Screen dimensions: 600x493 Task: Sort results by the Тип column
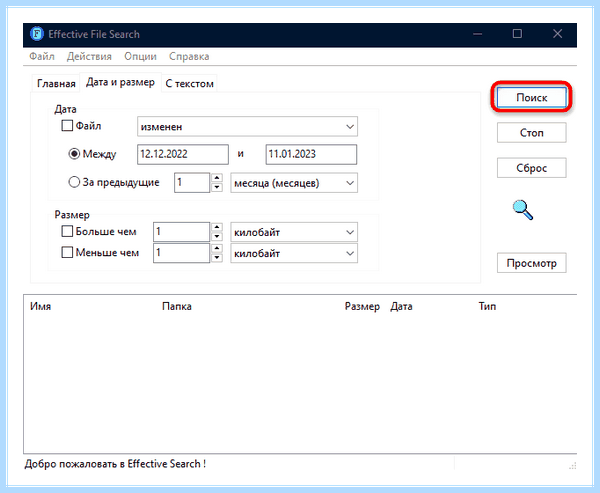487,306
